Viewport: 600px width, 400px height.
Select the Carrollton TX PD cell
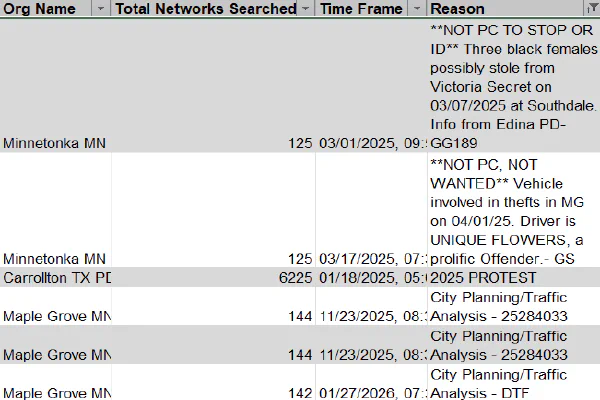55,278
